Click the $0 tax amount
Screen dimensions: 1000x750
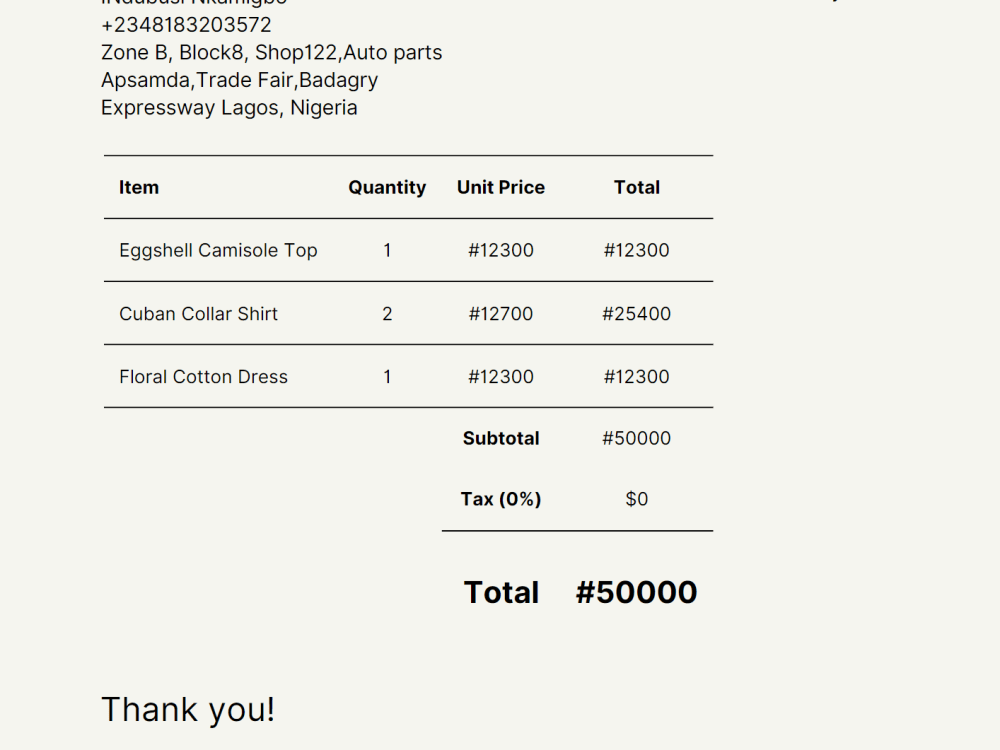tap(636, 499)
